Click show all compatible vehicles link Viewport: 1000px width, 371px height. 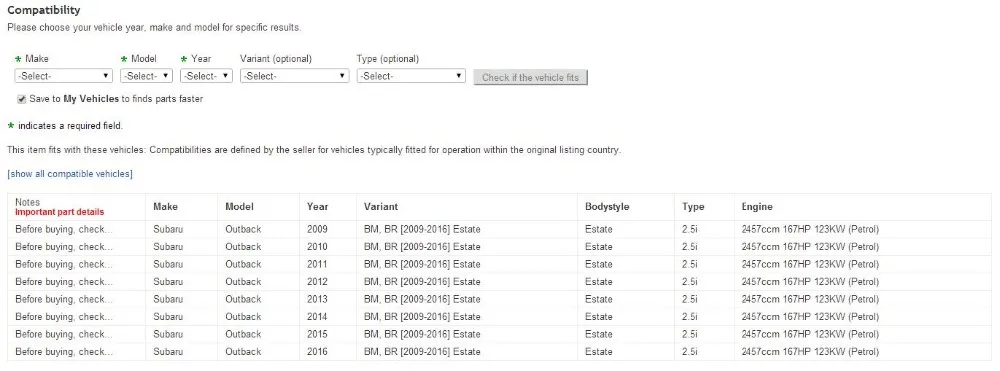tap(70, 174)
